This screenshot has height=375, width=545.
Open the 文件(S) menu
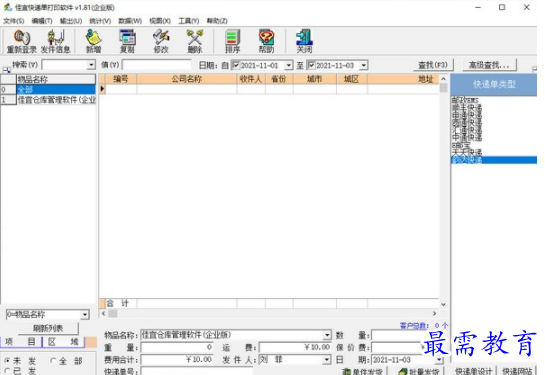[x=14, y=21]
